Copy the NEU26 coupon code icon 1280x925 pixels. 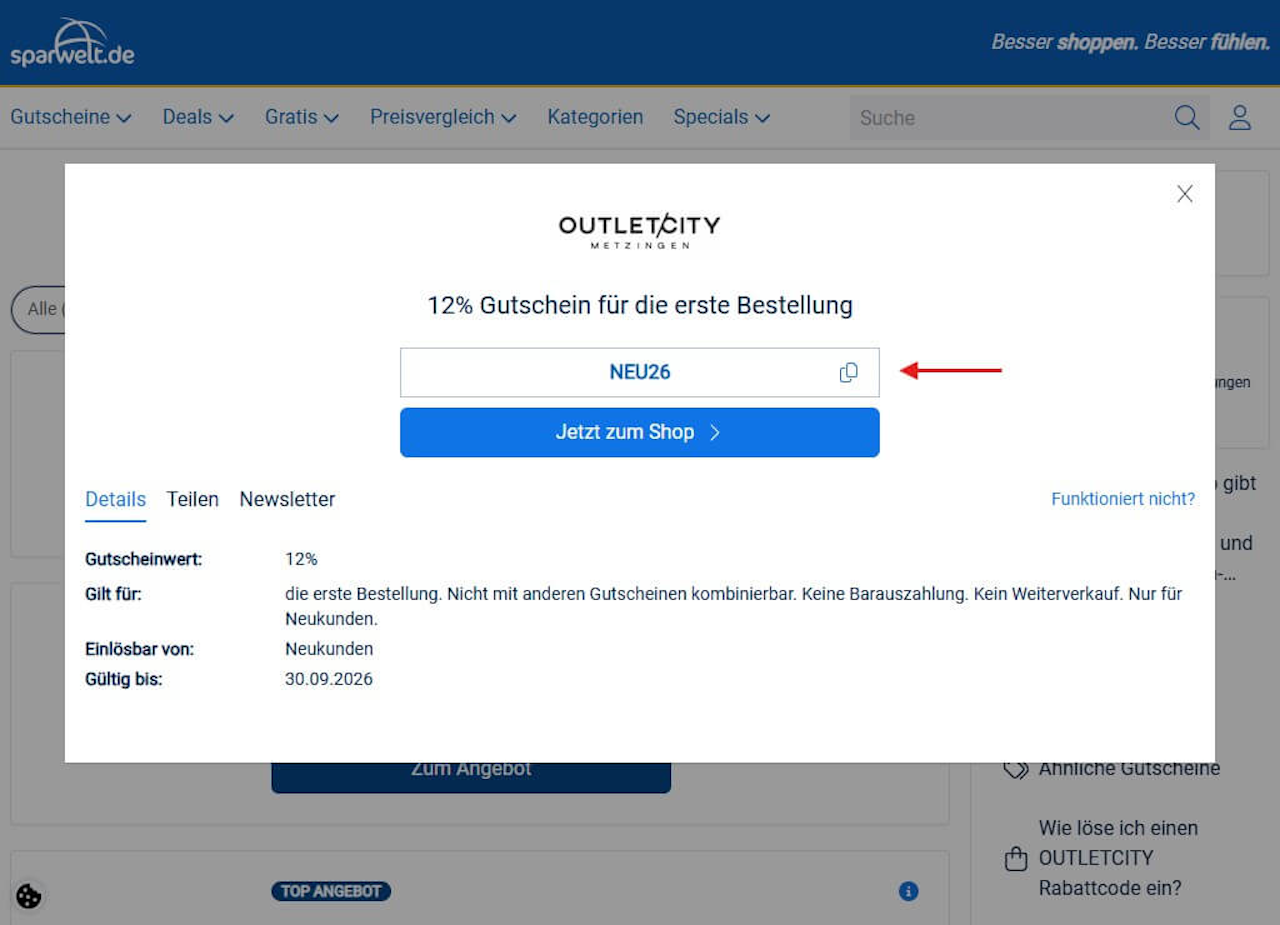848,372
